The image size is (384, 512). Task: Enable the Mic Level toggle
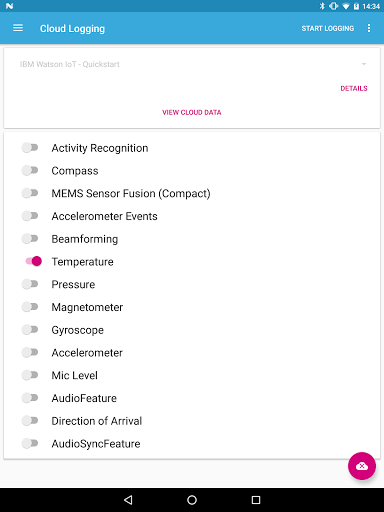tap(30, 375)
